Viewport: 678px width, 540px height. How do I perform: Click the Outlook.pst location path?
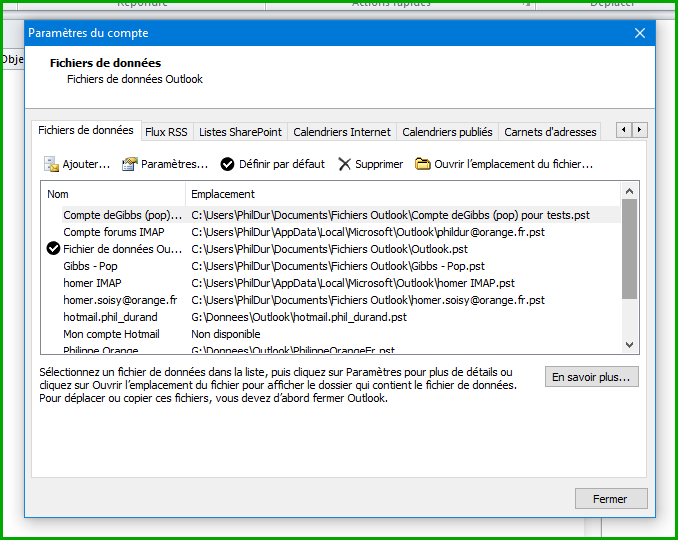click(x=329, y=249)
